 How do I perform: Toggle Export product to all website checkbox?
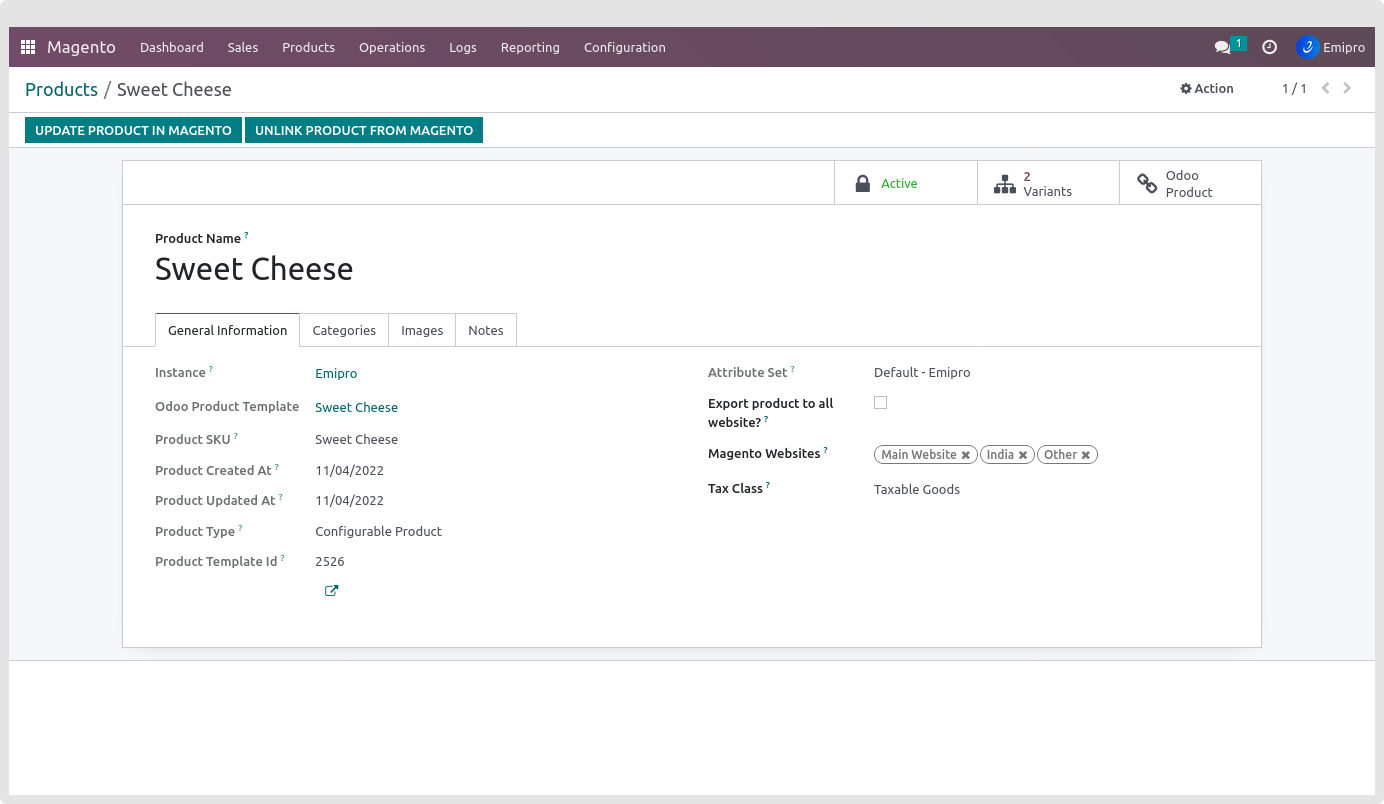coord(880,403)
